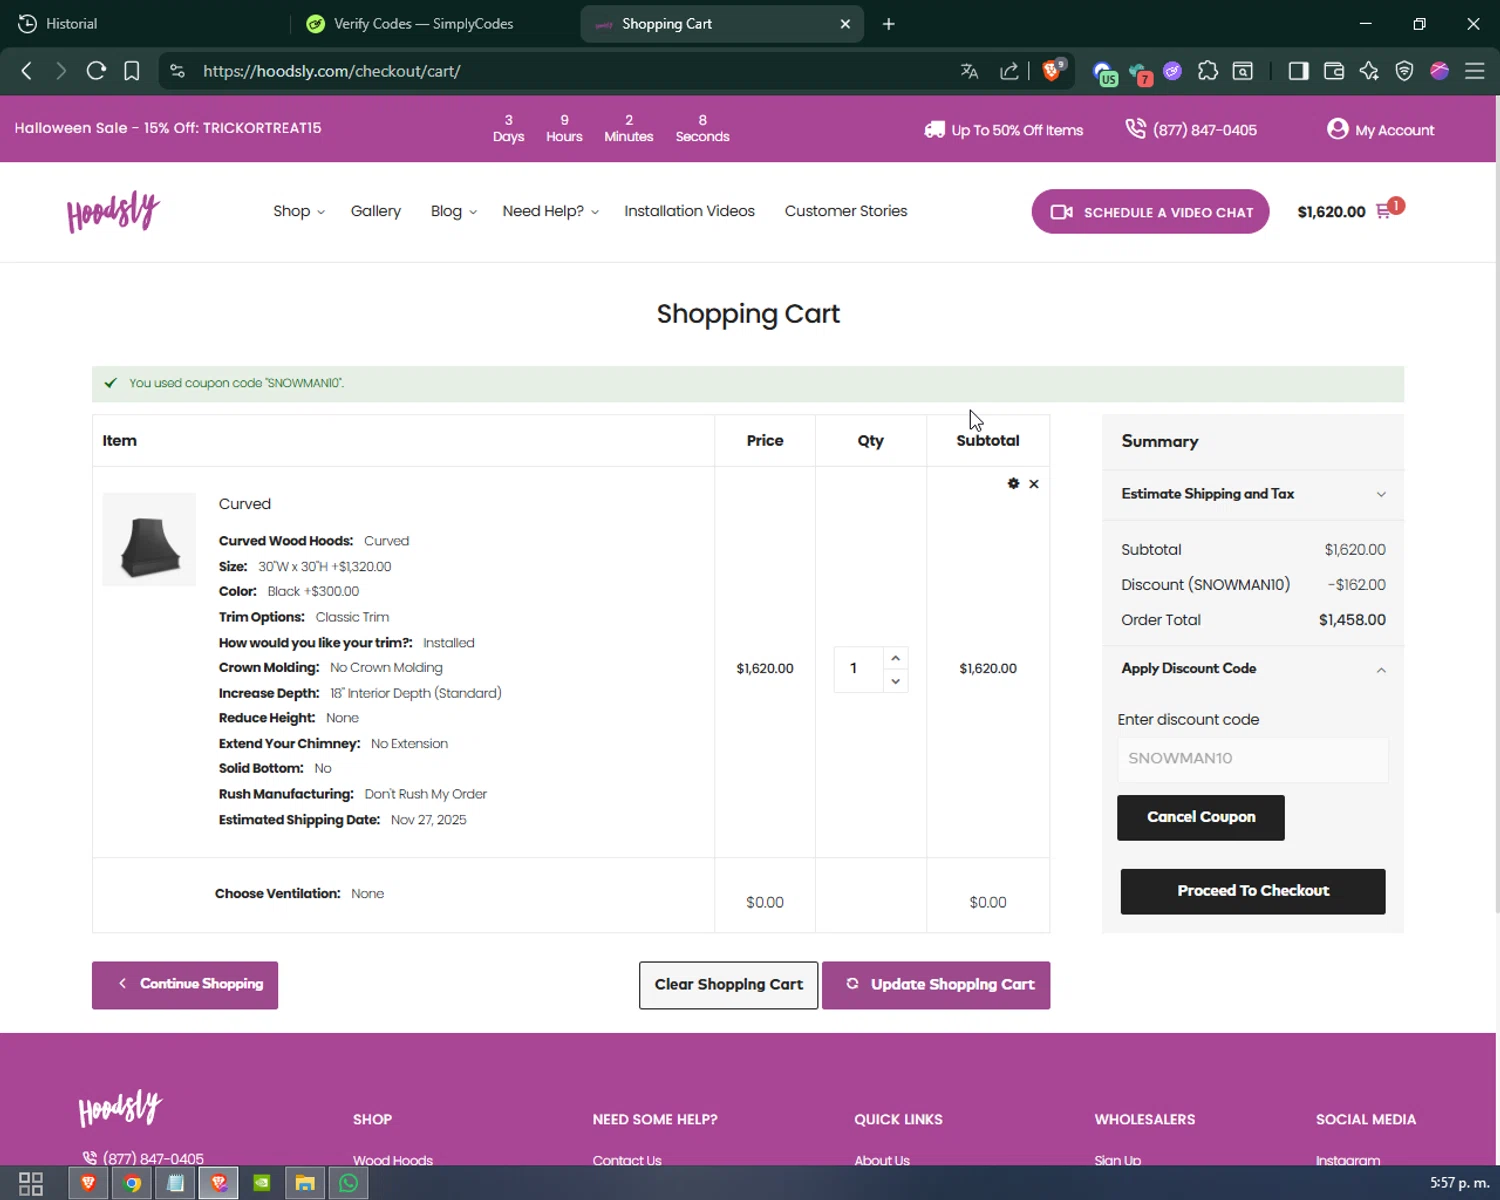Open File Explorer from the taskbar

point(305,1184)
